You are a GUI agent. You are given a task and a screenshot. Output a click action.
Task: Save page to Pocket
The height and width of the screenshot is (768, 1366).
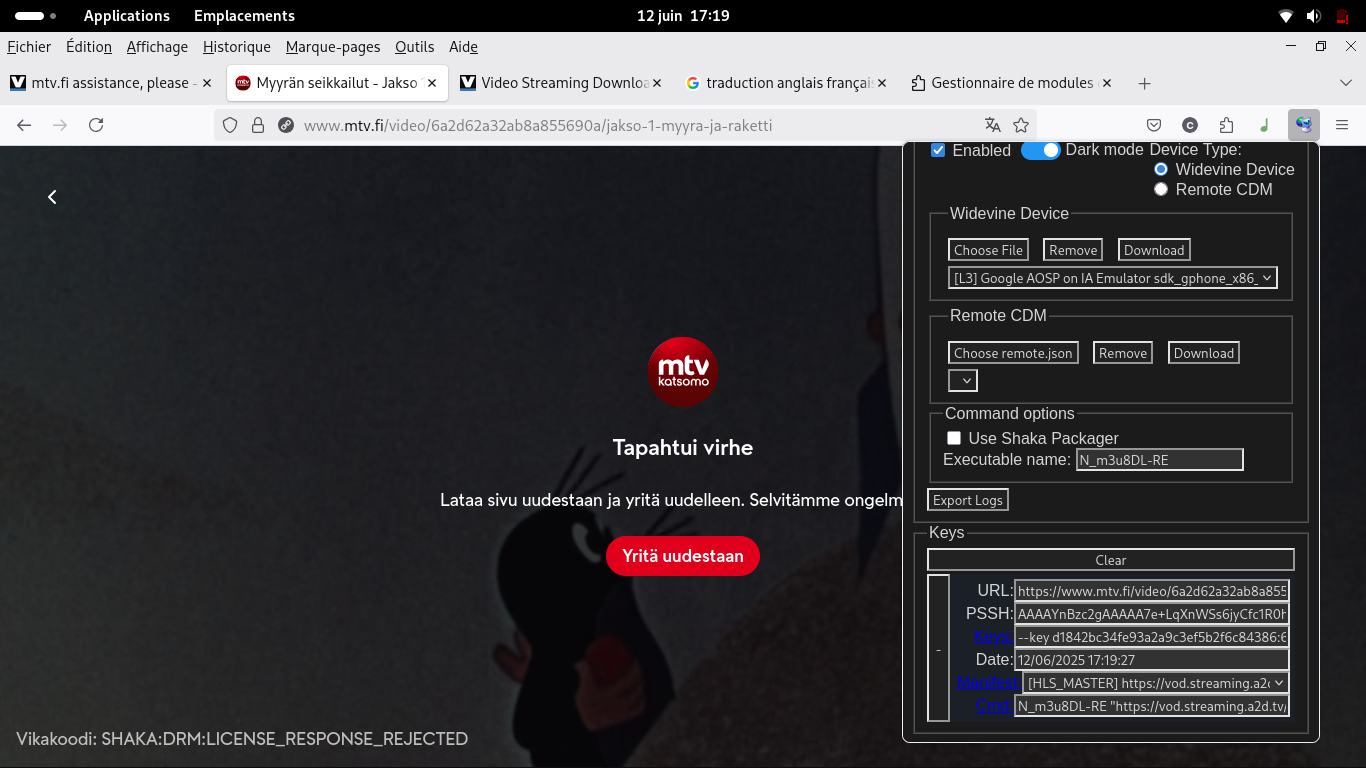click(x=1154, y=125)
